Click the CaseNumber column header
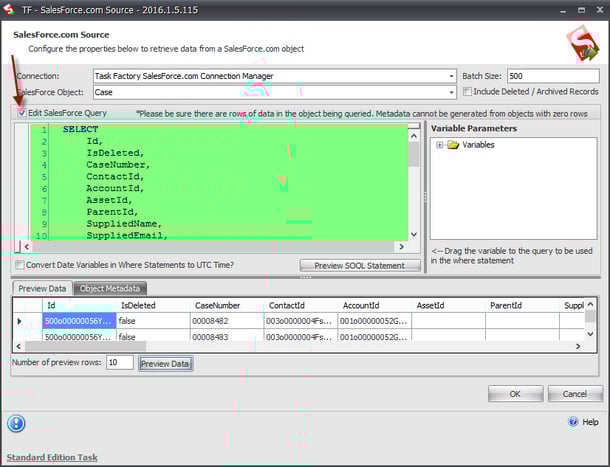The height and width of the screenshot is (467, 610). click(x=227, y=305)
